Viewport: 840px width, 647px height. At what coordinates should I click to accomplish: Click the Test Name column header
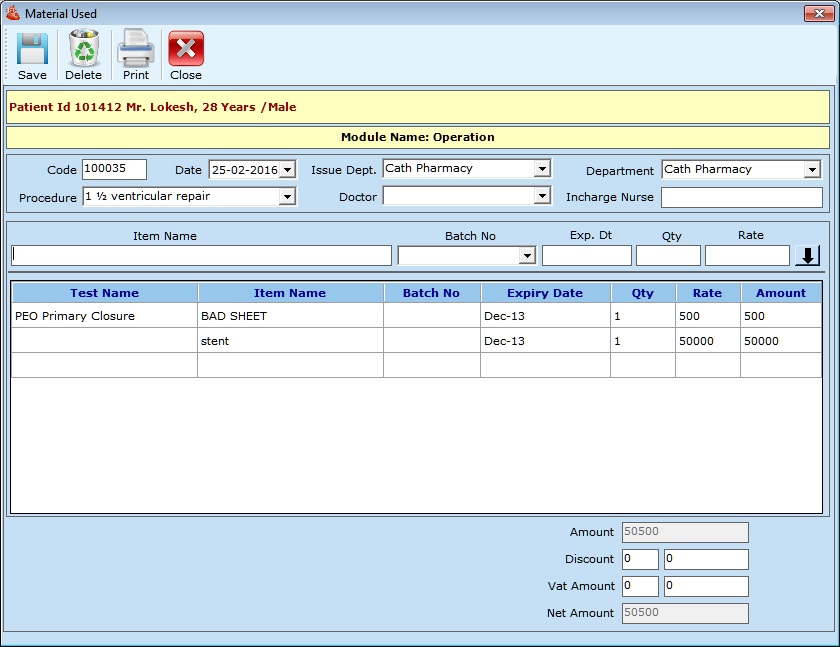click(x=104, y=293)
